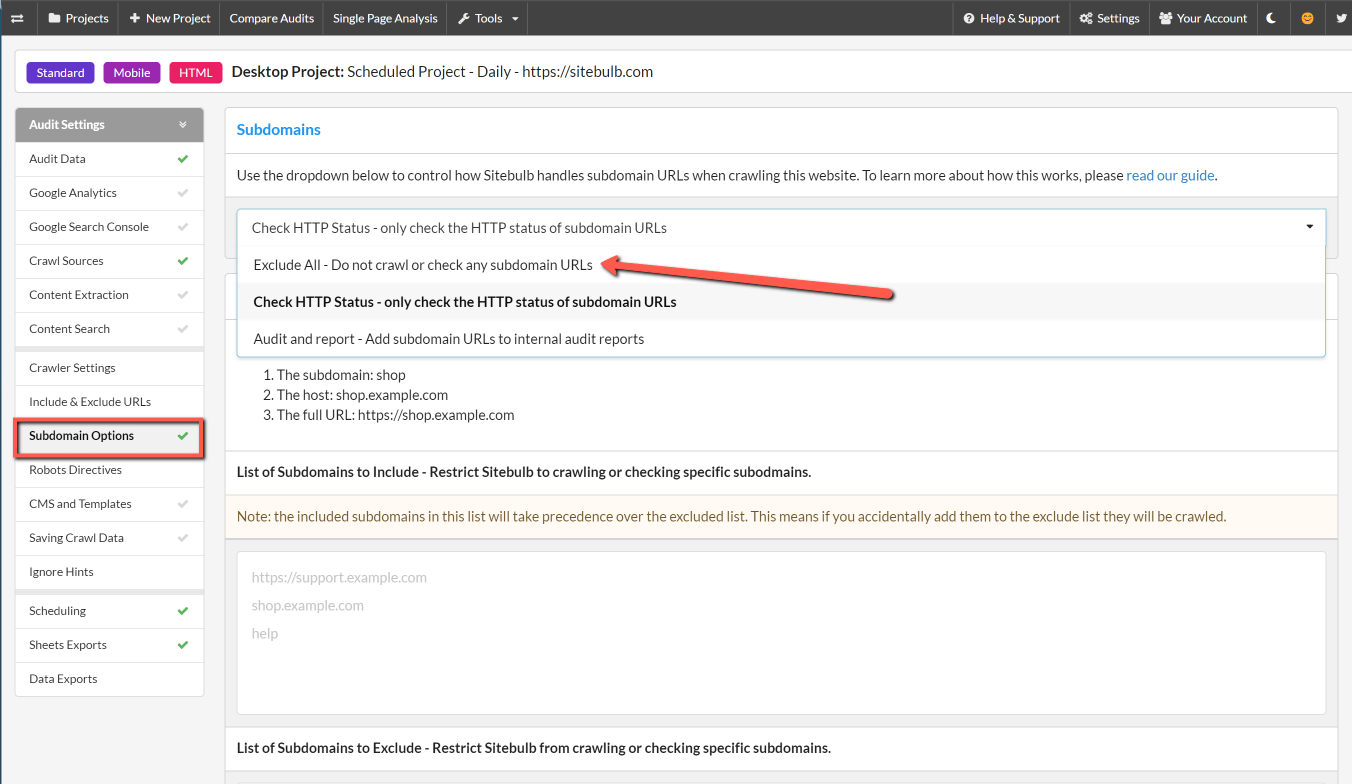Open Help & Support

tap(1011, 18)
